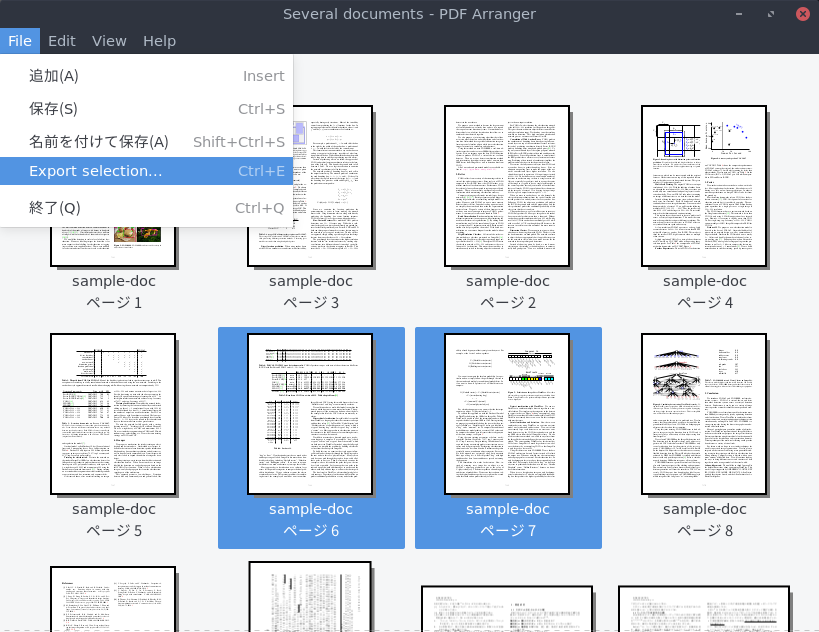Click the highlighted ページ 6 thumbnail

pyautogui.click(x=310, y=414)
